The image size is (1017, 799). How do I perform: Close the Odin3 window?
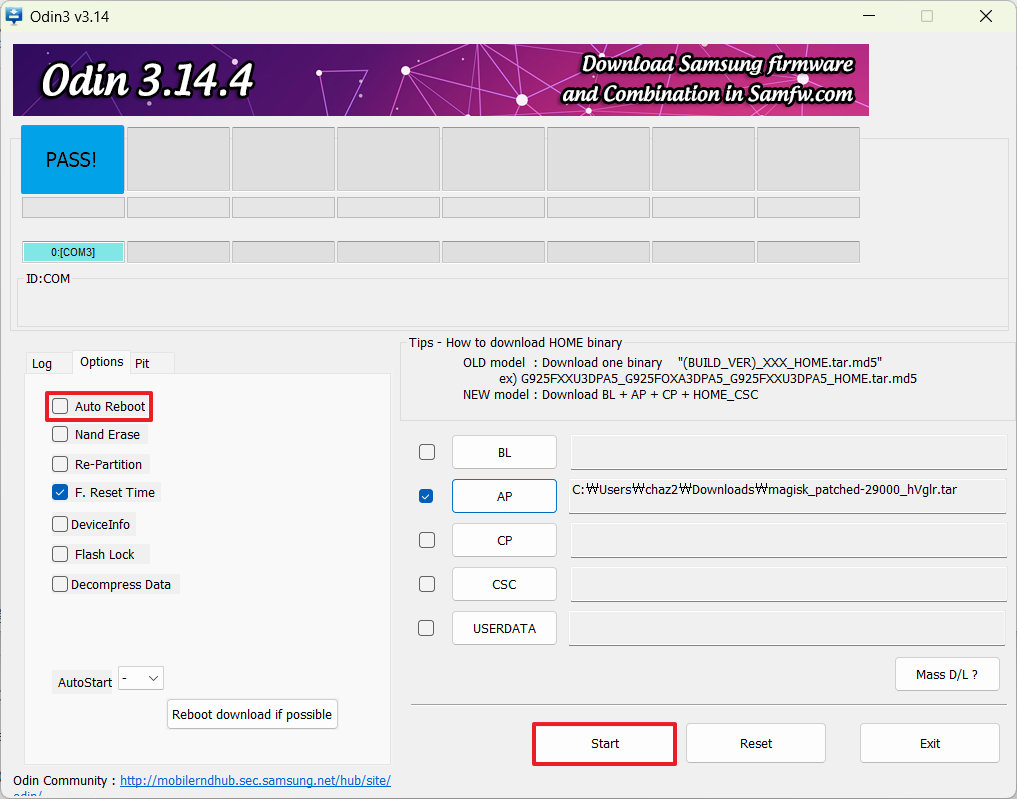coord(986,16)
